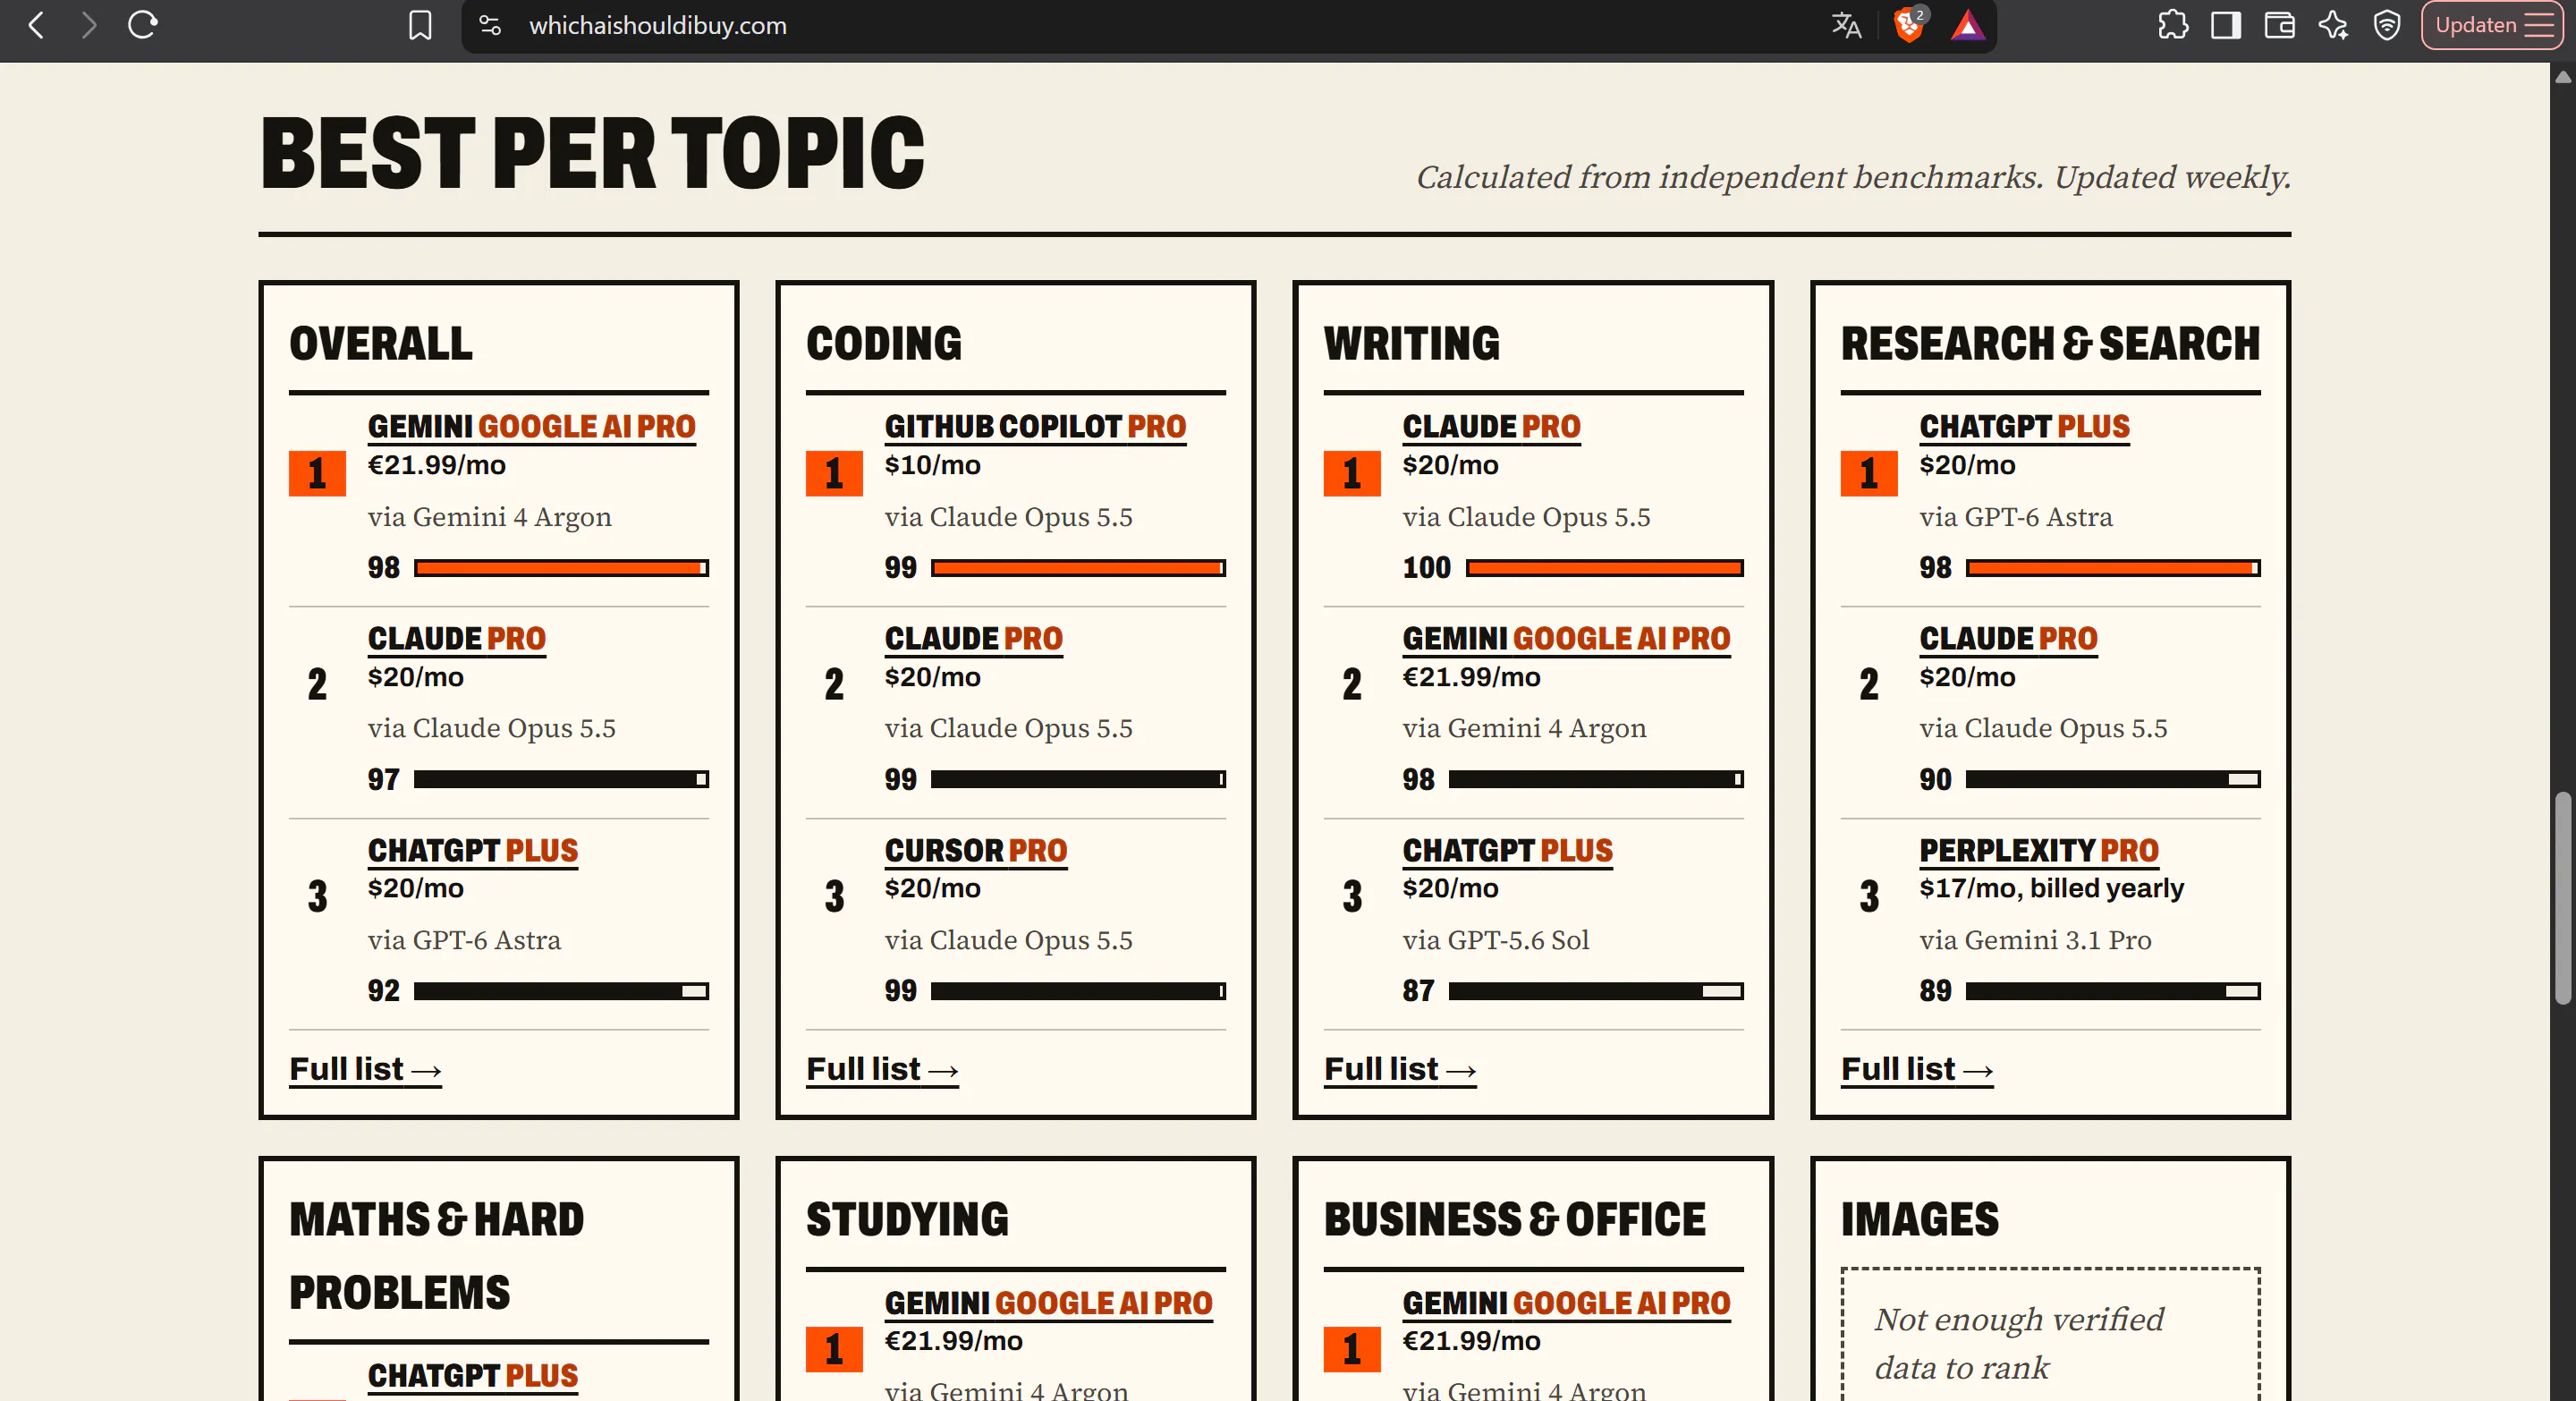2576x1401 pixels.
Task: Click the browser forward arrow
Action: tap(89, 25)
